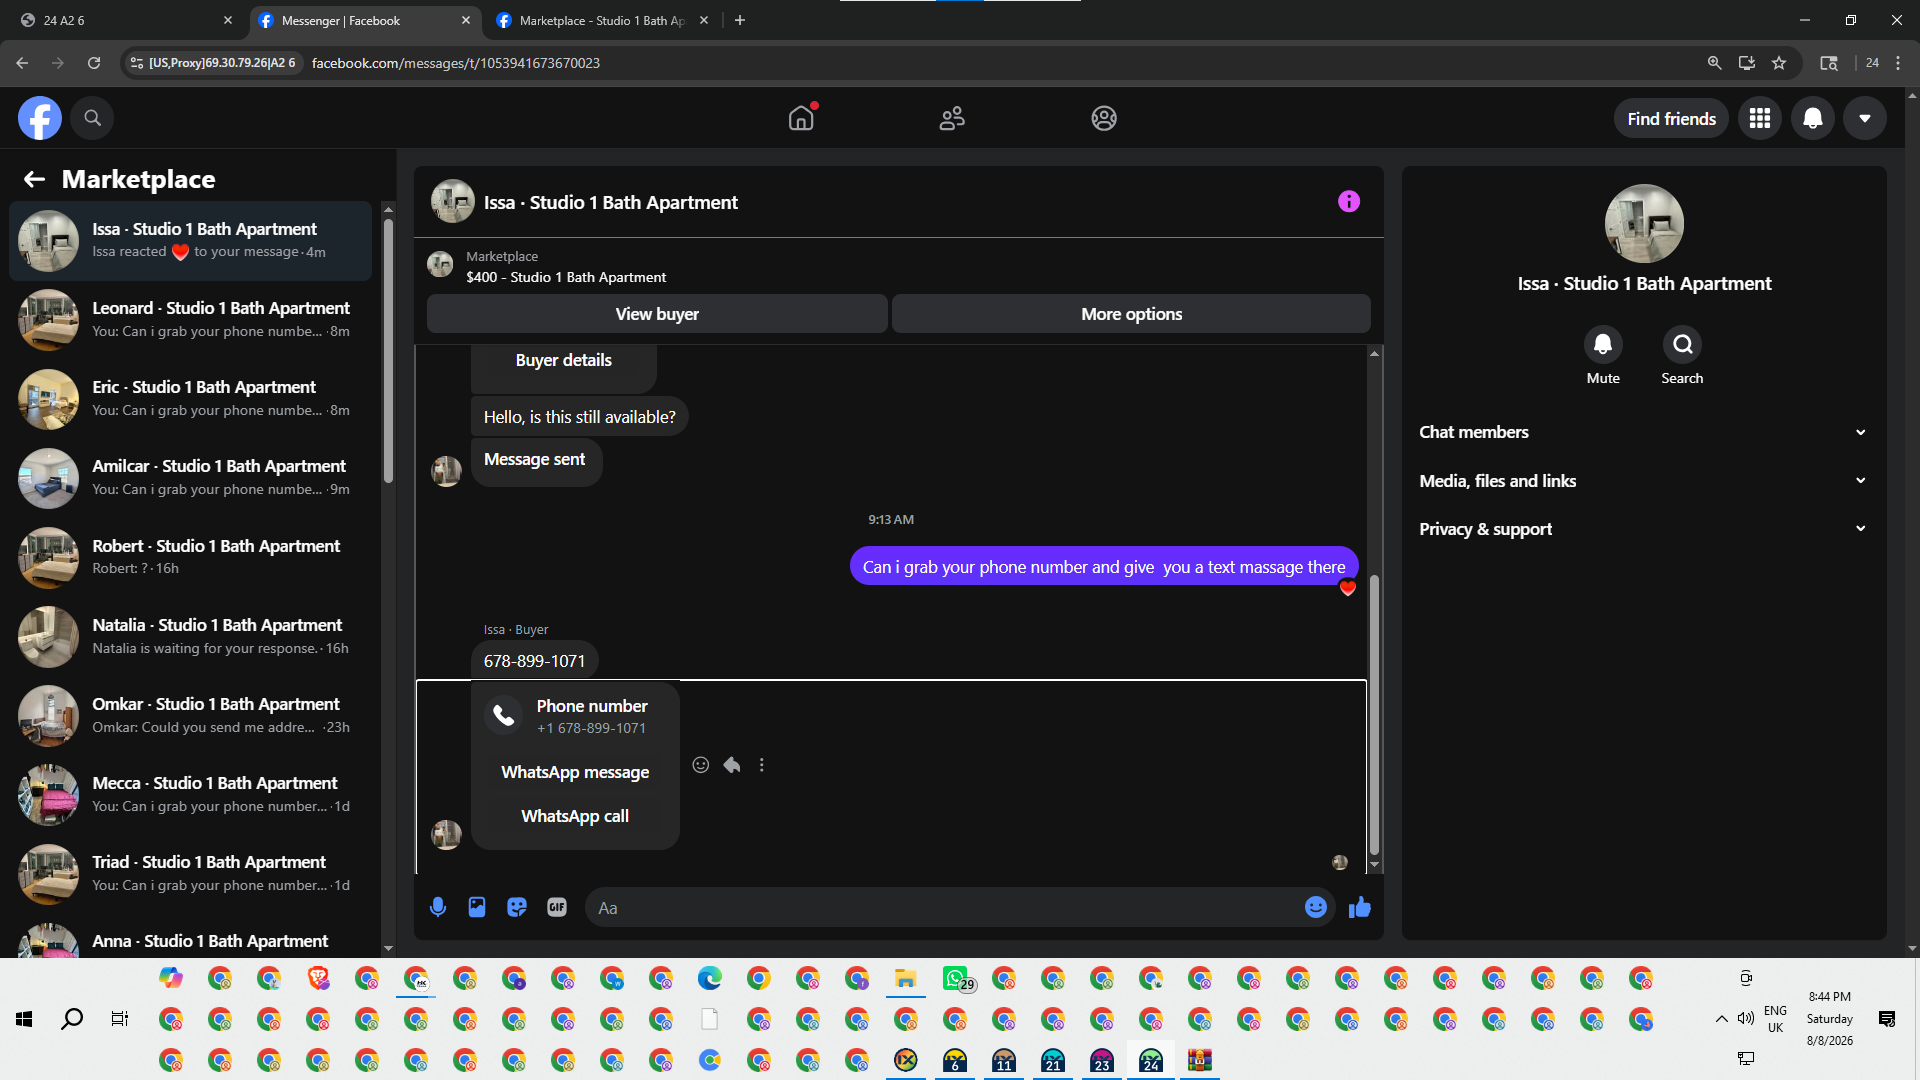The image size is (1920, 1080).
Task: Open the Mecca Studio 1 Bath Apartment chat
Action: coord(190,794)
